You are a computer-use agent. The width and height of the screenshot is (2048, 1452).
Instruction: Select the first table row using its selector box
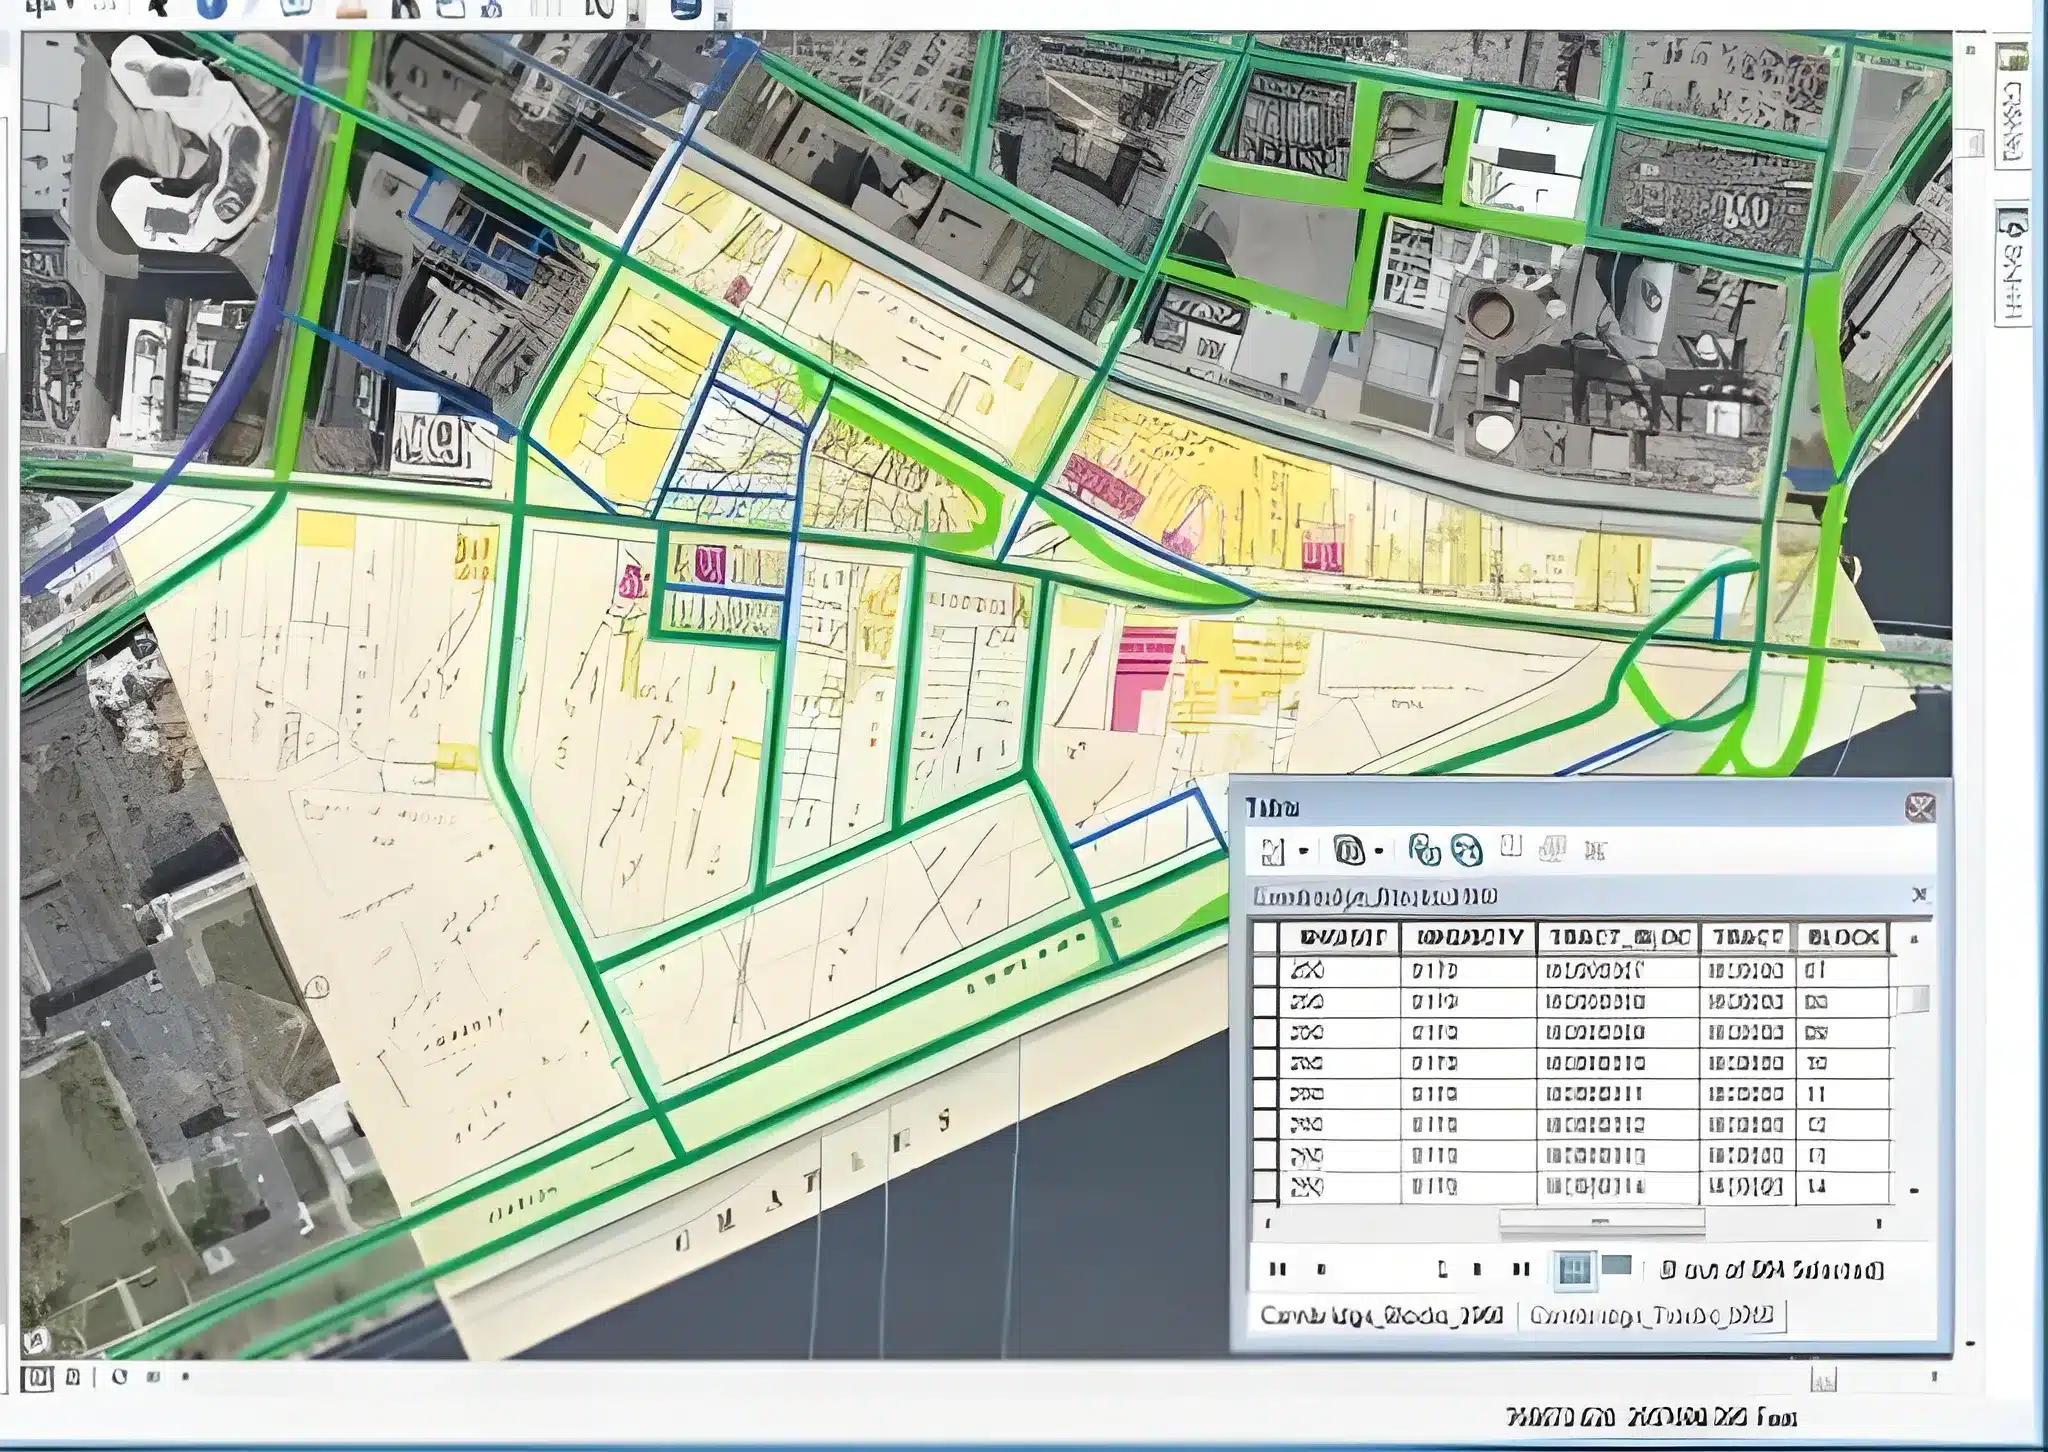pos(1266,970)
